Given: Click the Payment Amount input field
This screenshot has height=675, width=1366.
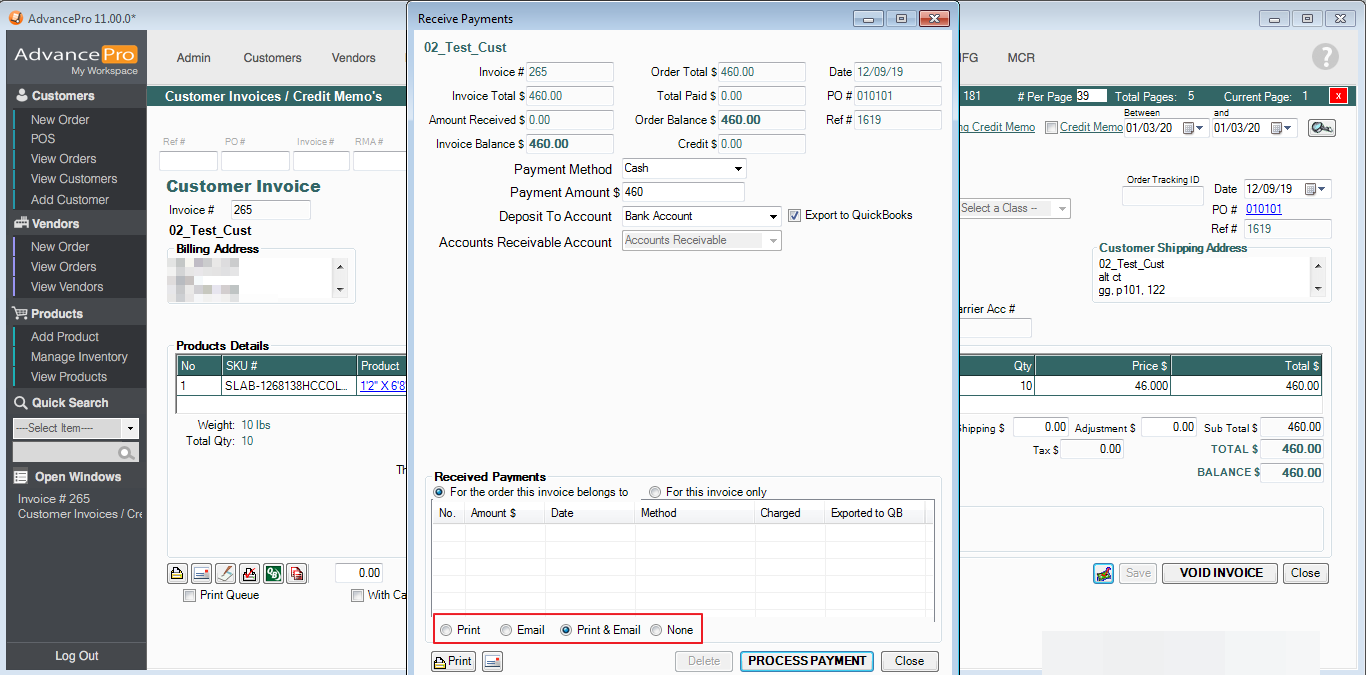Looking at the screenshot, I should (682, 192).
